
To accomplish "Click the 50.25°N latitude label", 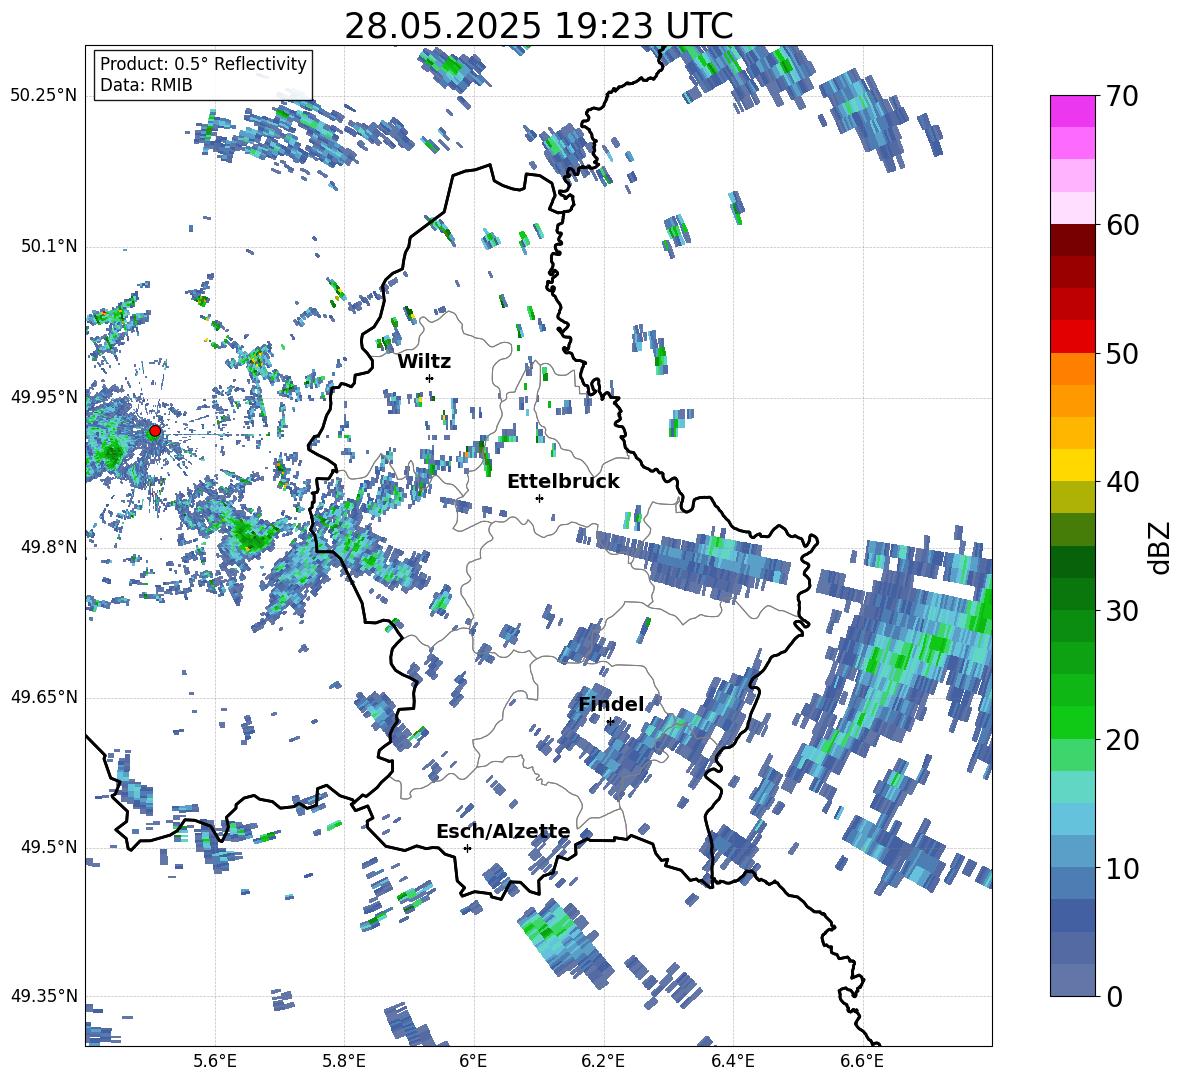I will (x=44, y=96).
